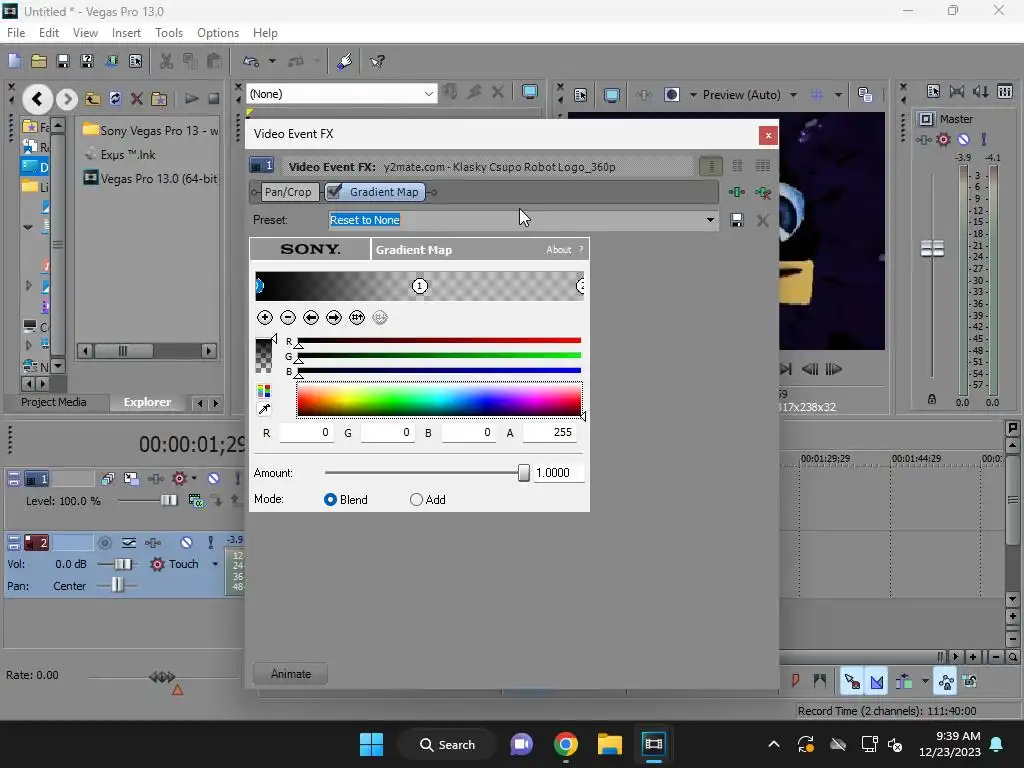Viewport: 1024px width, 768px height.
Task: Open Video Preview external monitor icon
Action: point(612,95)
